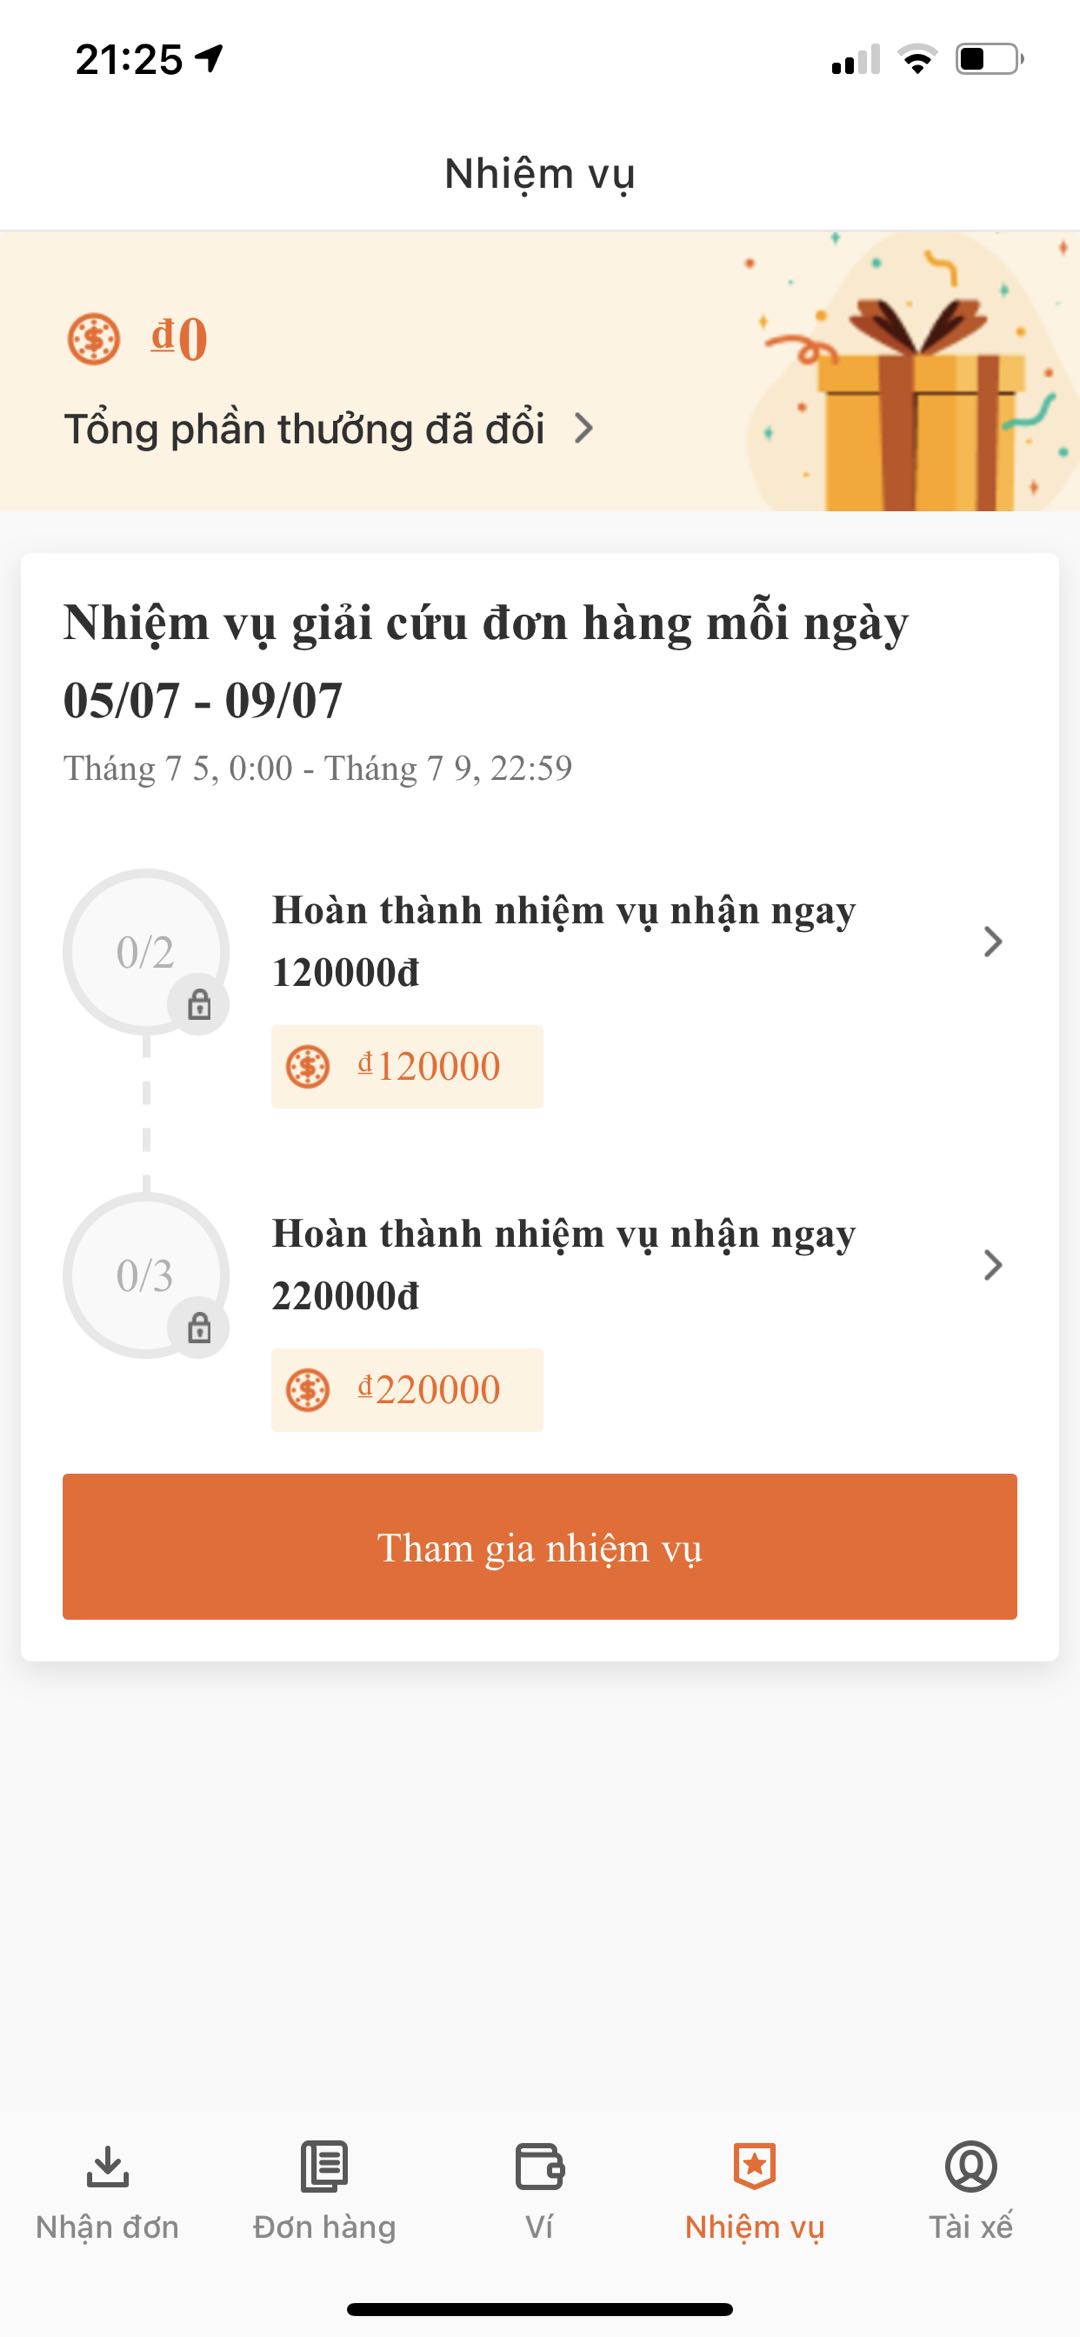The image size is (1080, 2337).
Task: Tap the Tham gia nhiệm vụ button
Action: click(x=540, y=1546)
